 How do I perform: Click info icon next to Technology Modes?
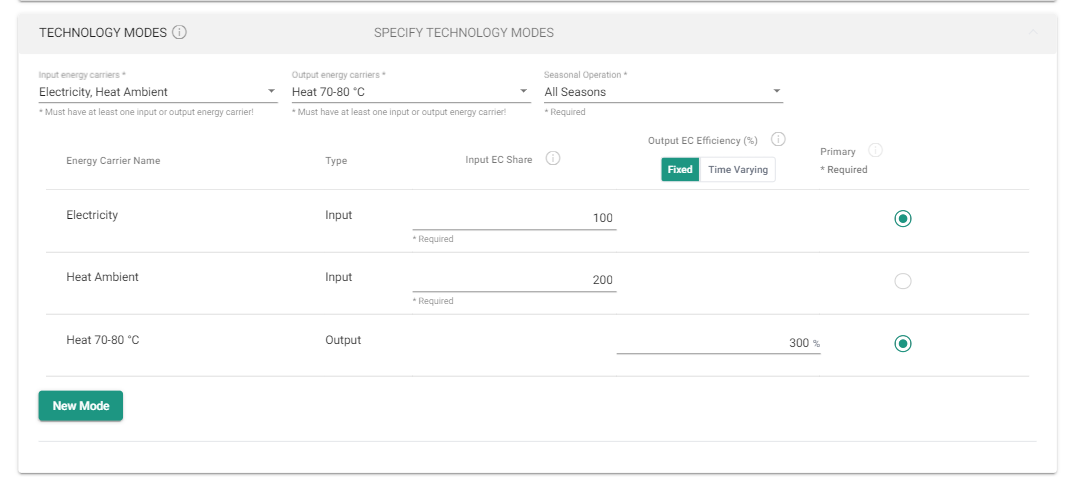pyautogui.click(x=180, y=32)
